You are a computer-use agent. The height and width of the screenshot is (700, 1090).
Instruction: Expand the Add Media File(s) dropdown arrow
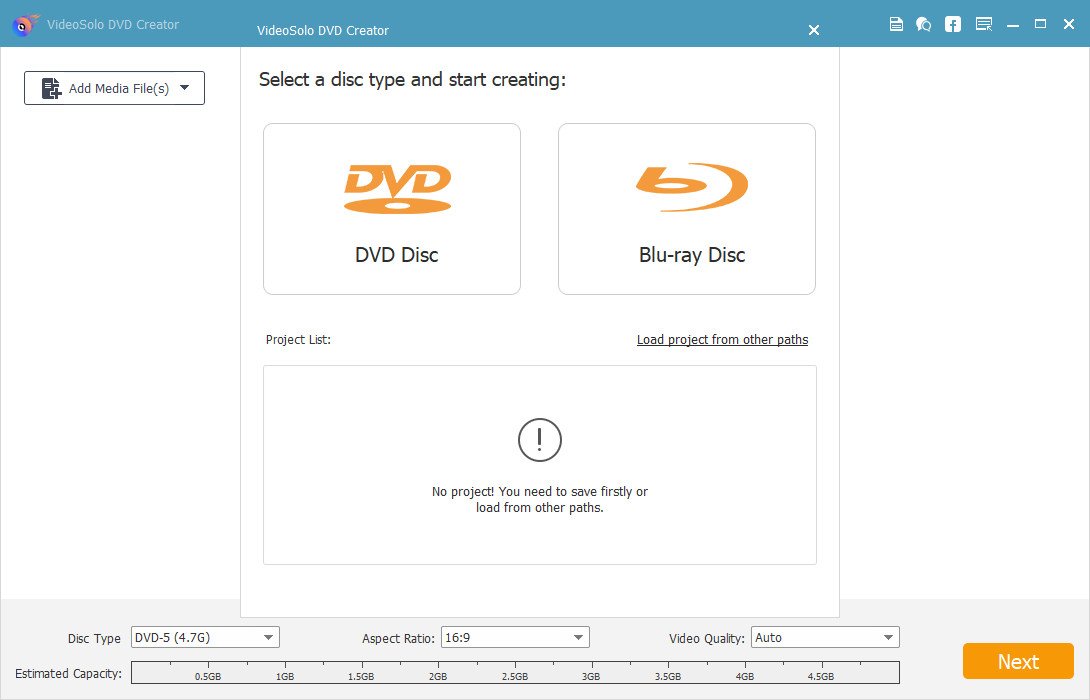(184, 88)
